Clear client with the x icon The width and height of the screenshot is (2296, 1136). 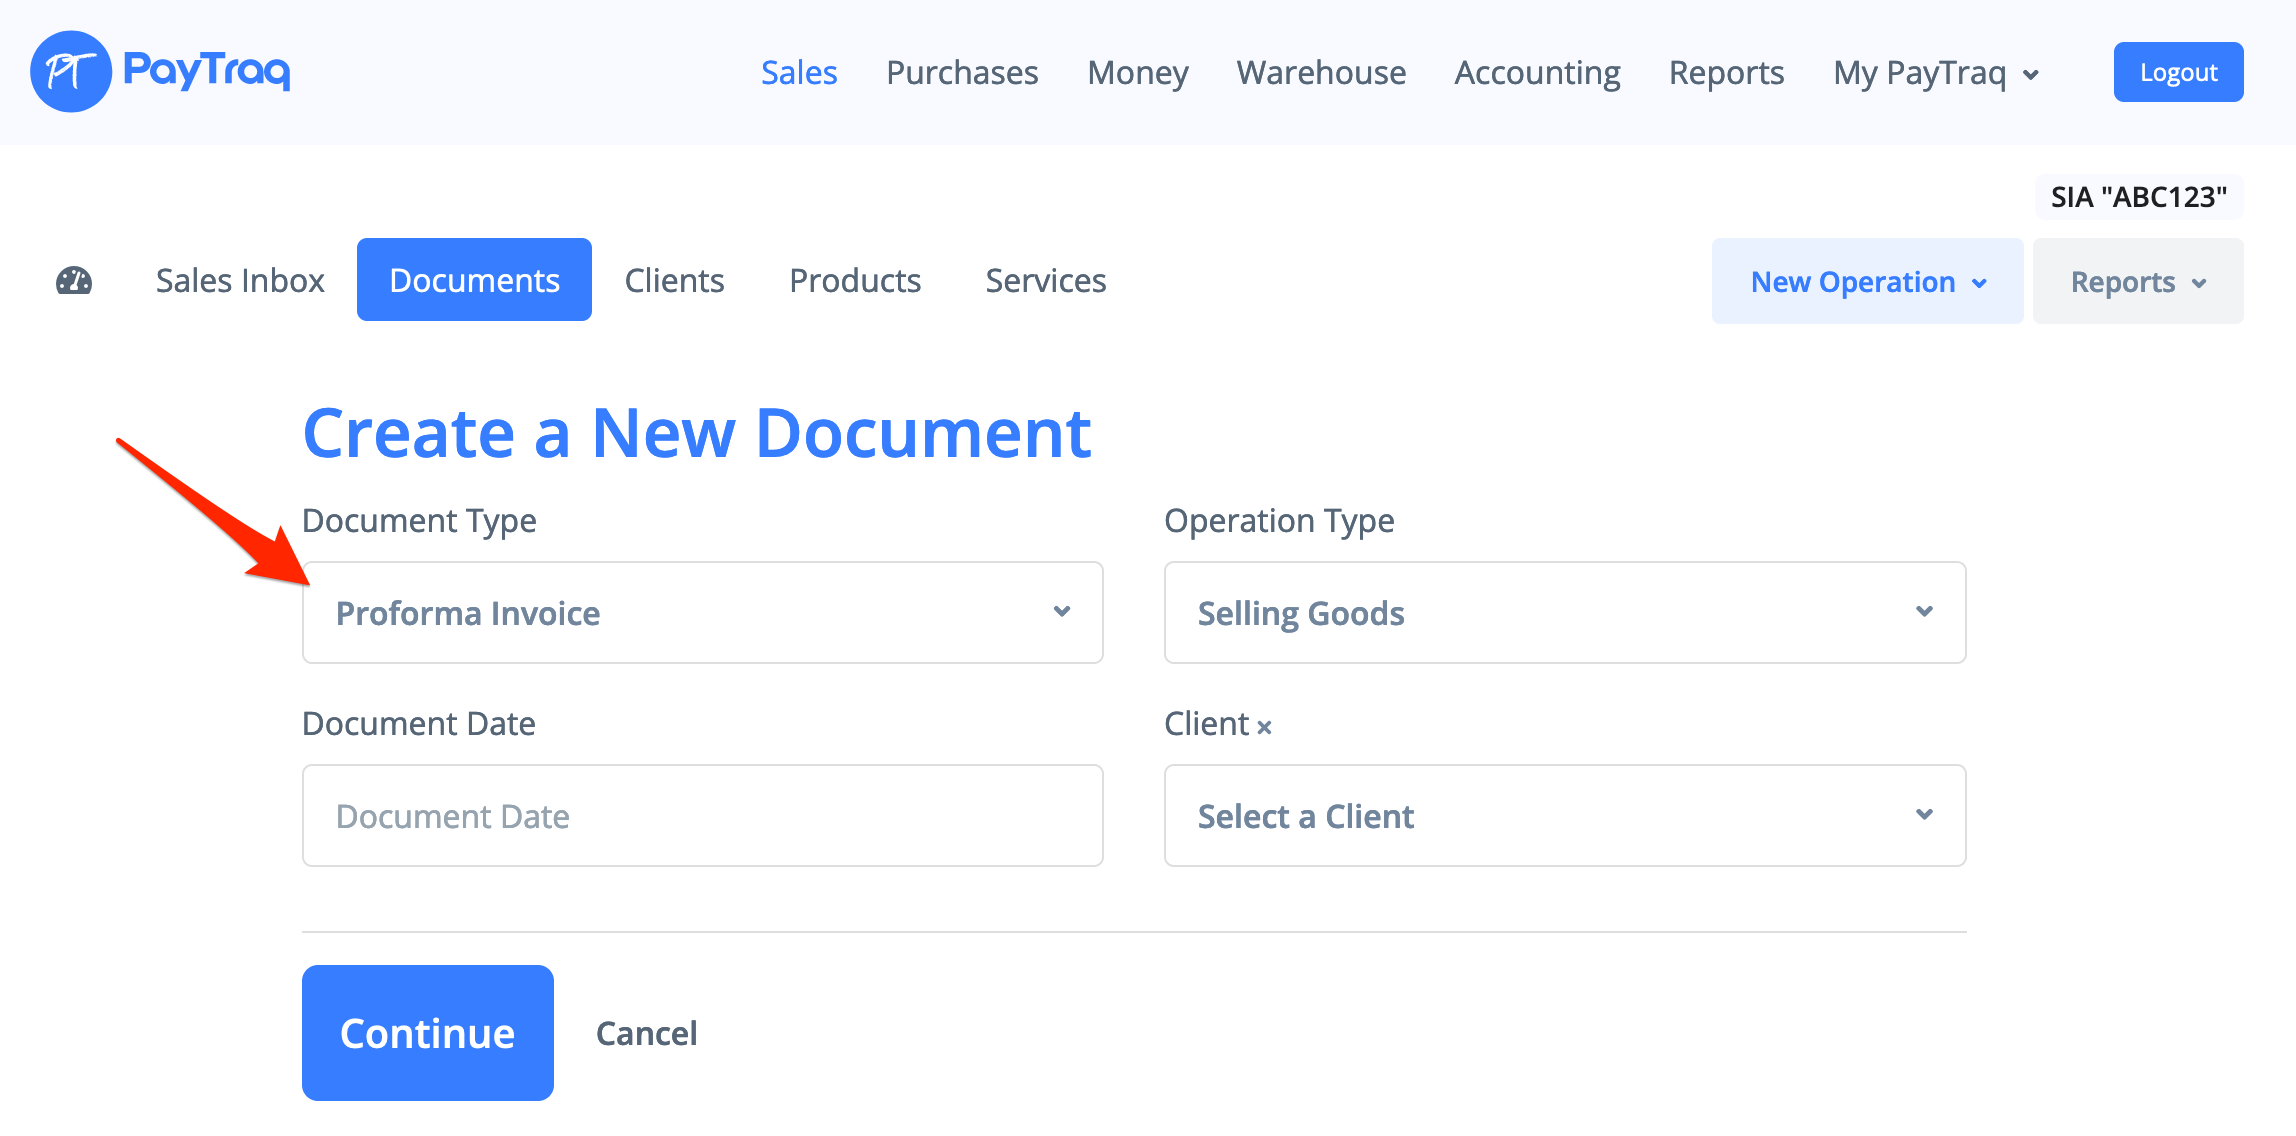[1264, 727]
